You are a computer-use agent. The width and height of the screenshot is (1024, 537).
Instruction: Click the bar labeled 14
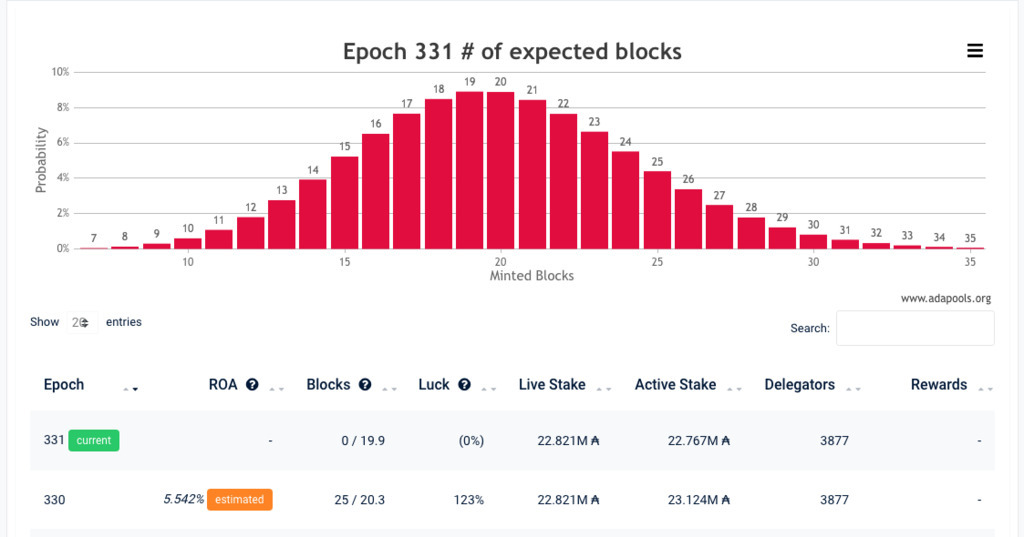pyautogui.click(x=313, y=214)
